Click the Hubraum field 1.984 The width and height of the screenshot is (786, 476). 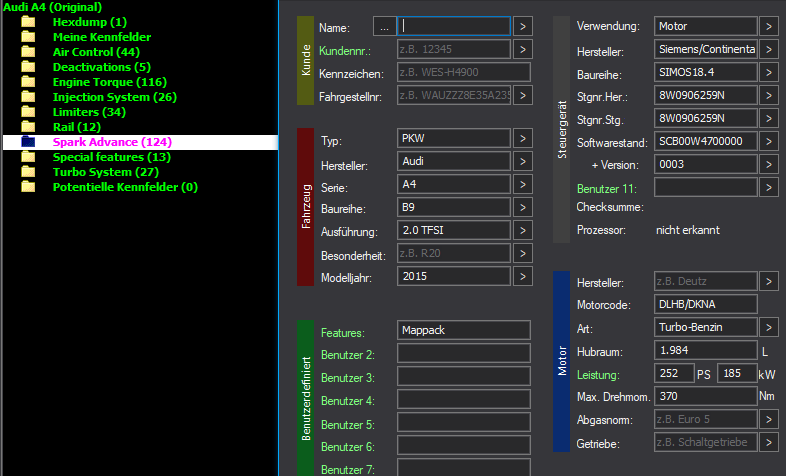pos(706,351)
